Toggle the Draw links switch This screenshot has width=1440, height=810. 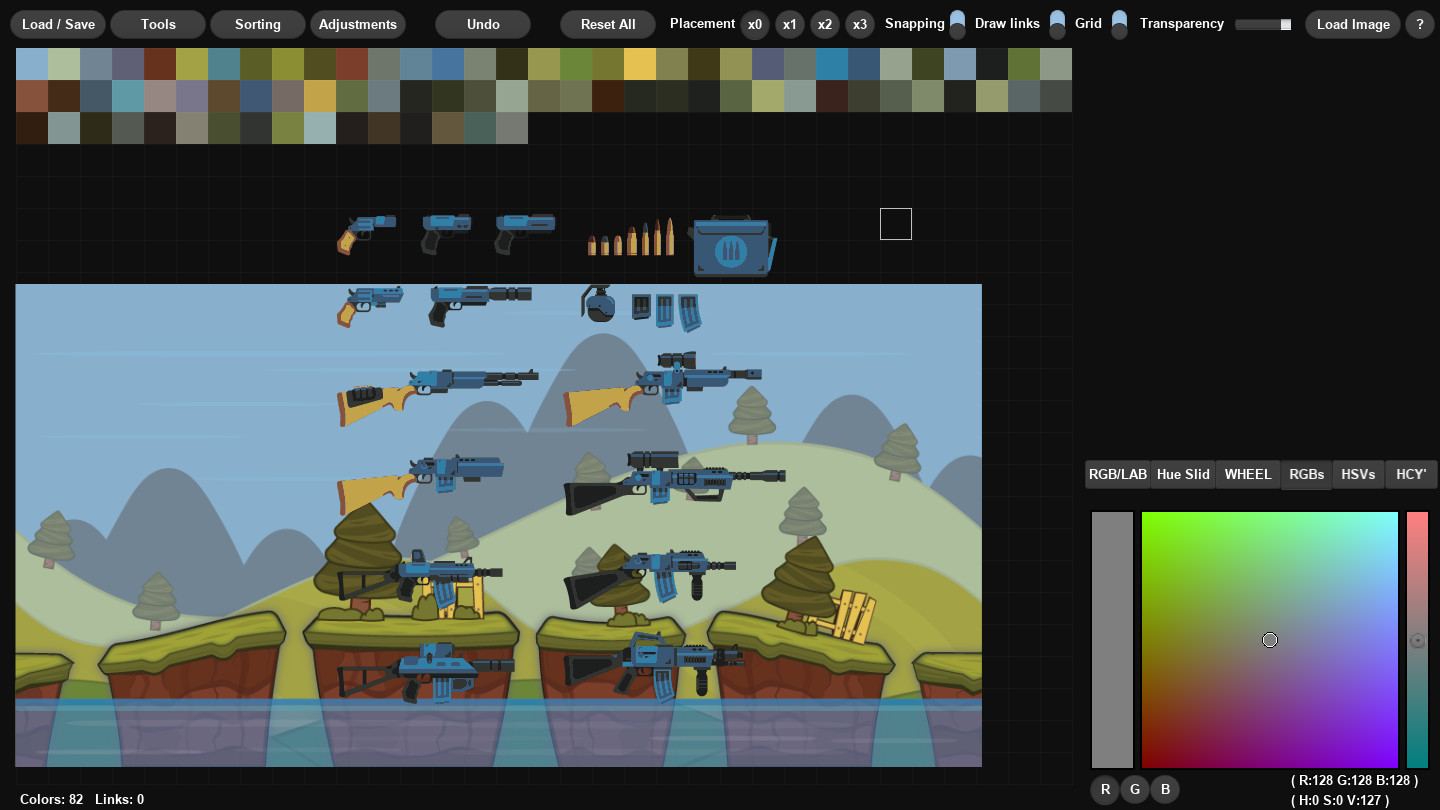(1057, 22)
